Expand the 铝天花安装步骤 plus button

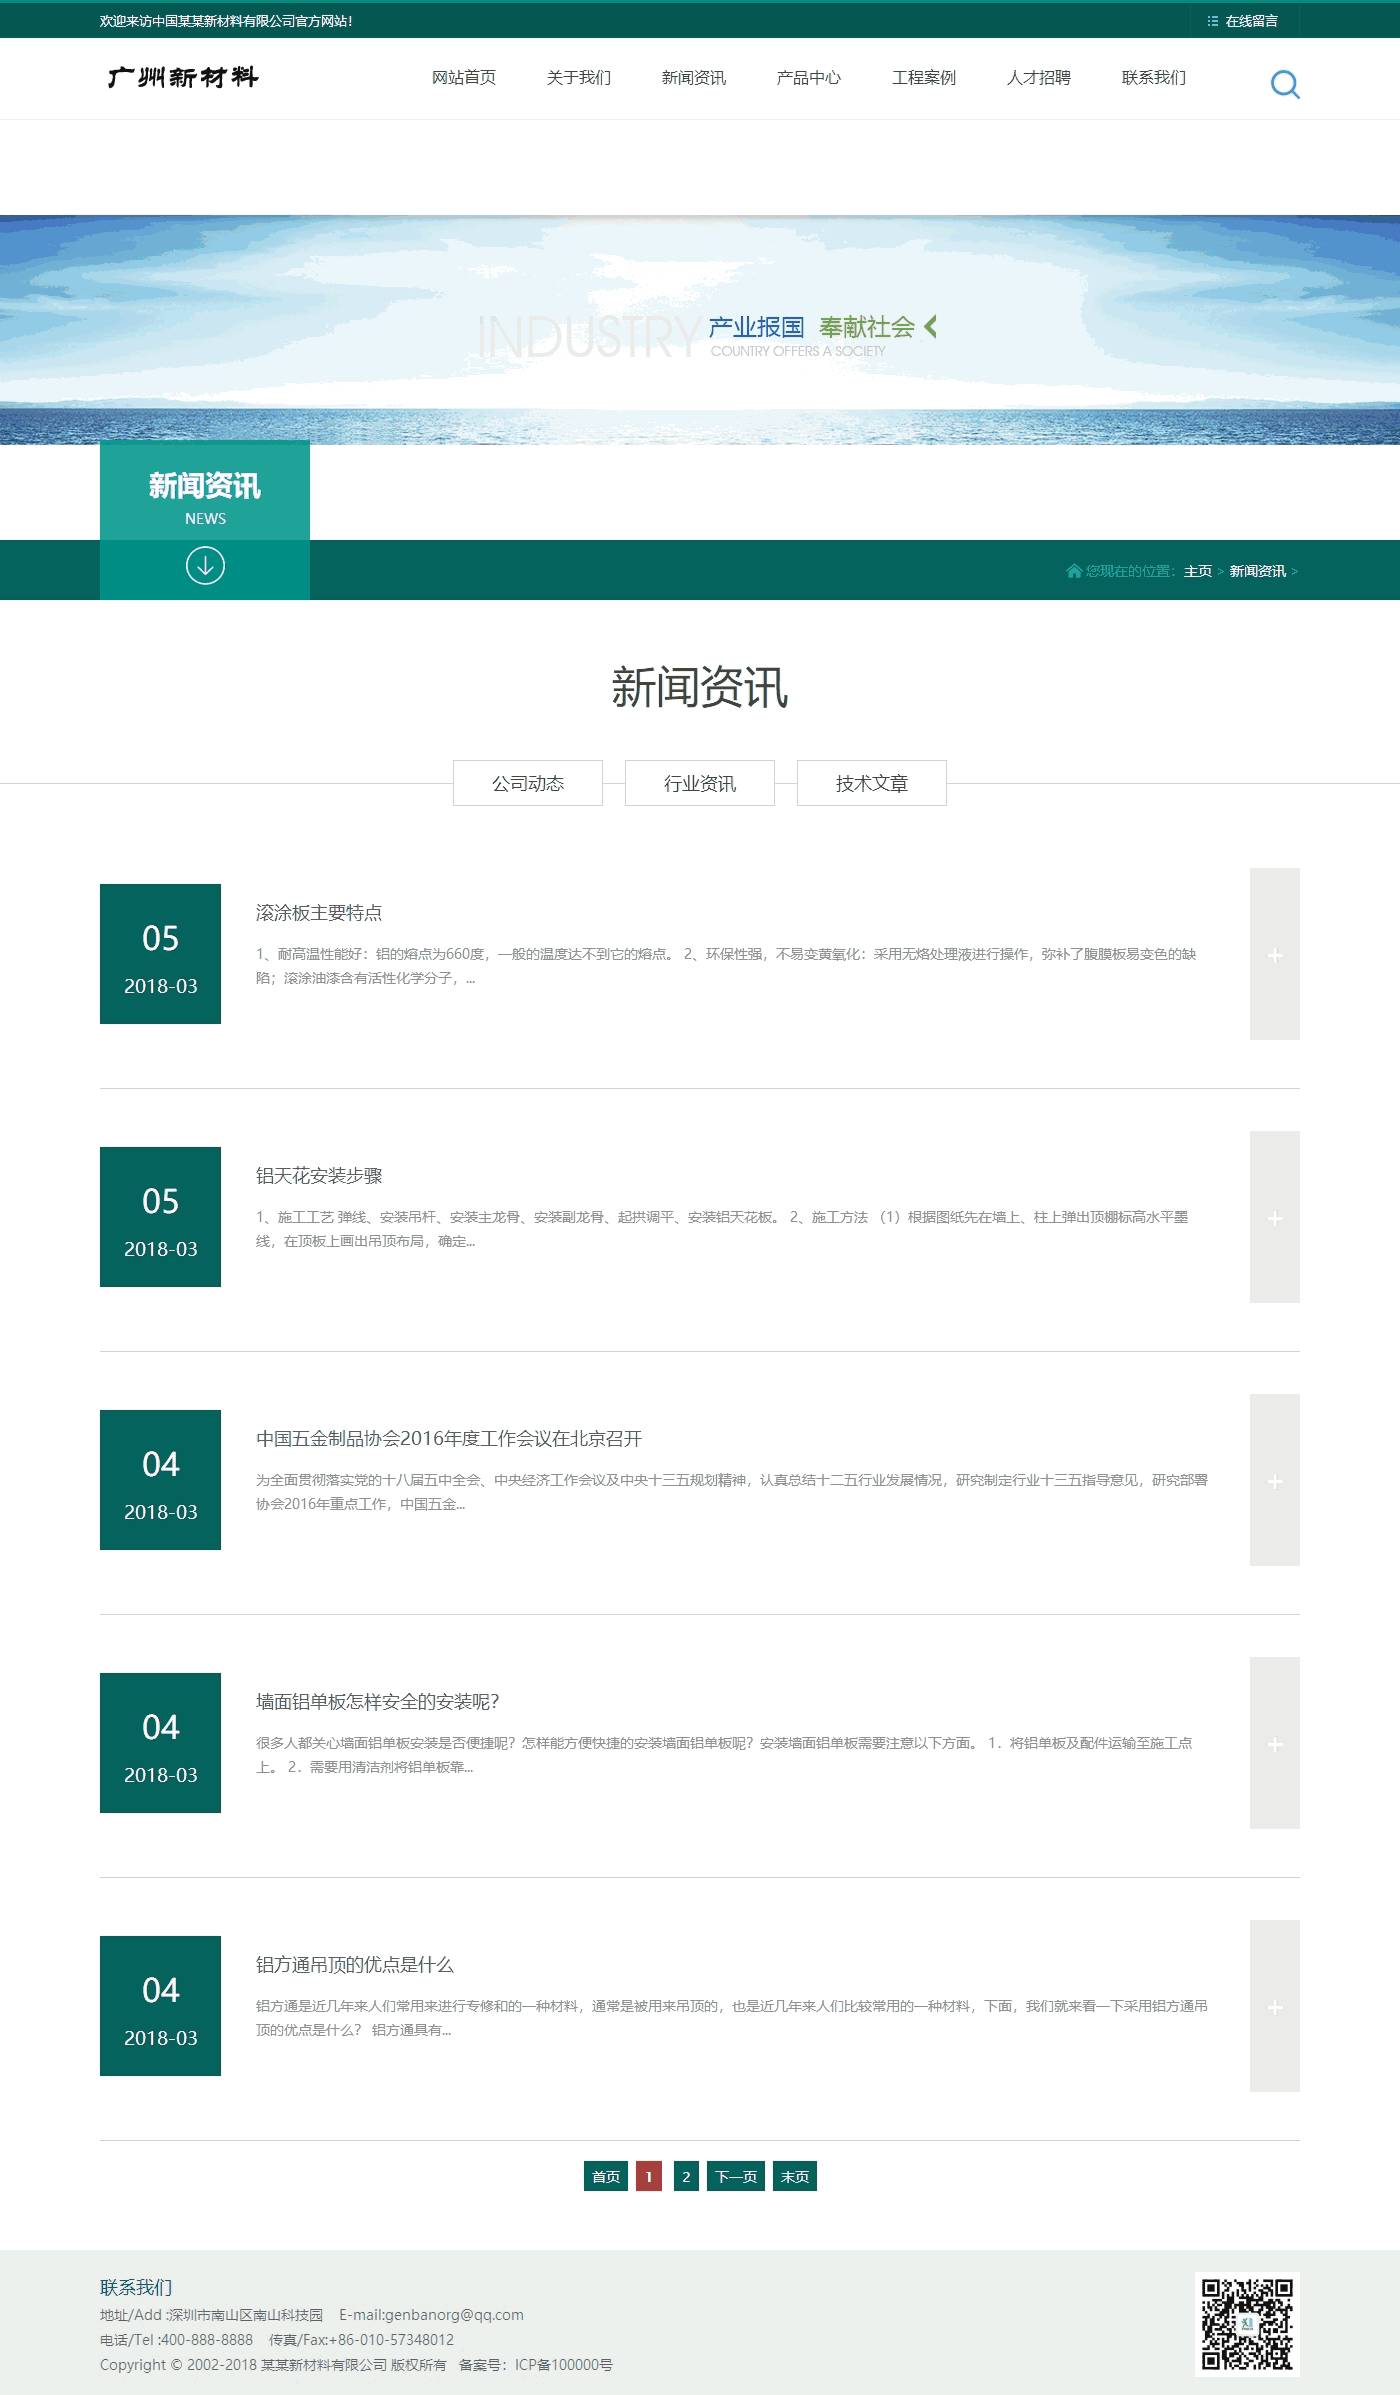click(1275, 1217)
